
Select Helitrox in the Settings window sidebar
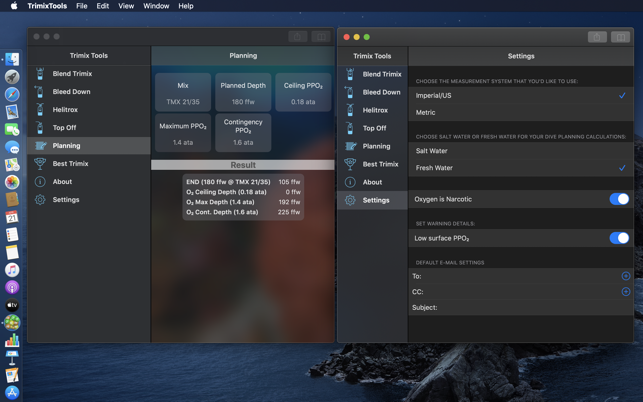click(372, 110)
